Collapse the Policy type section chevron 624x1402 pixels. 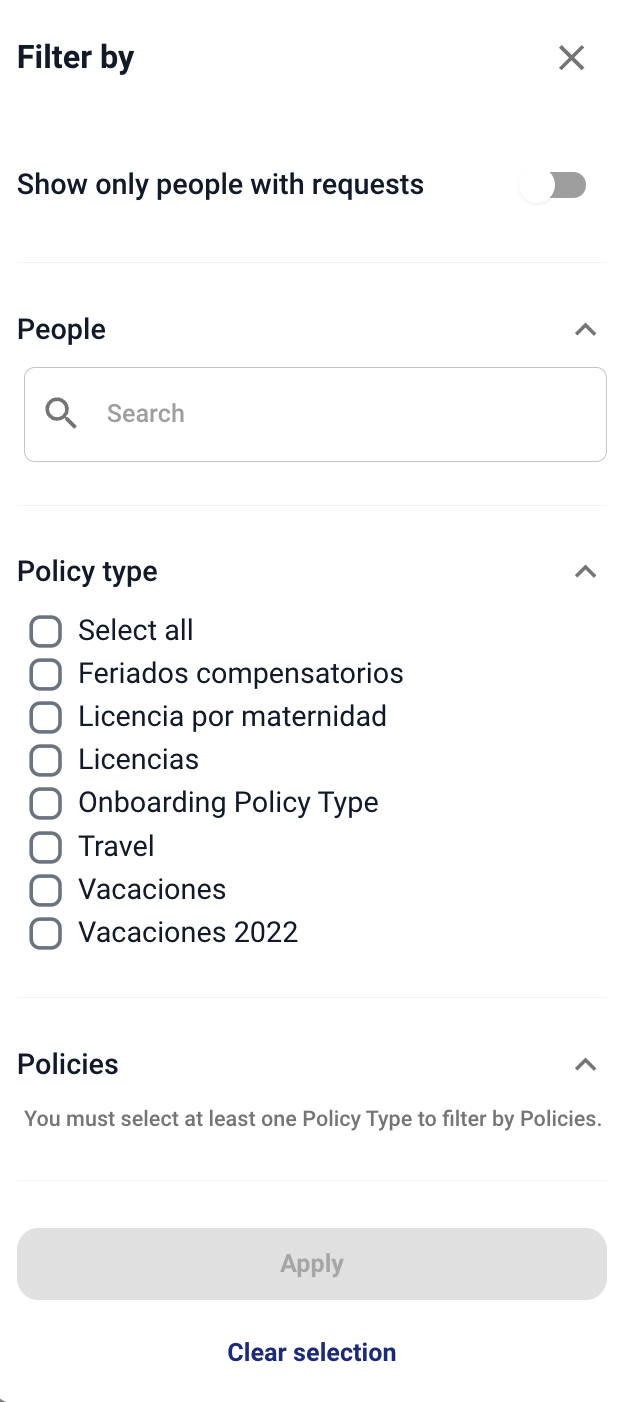pos(585,572)
